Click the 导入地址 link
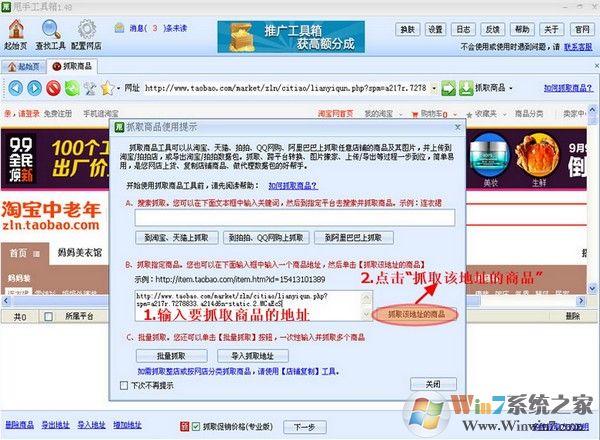The width and height of the screenshot is (600, 440). point(91,425)
